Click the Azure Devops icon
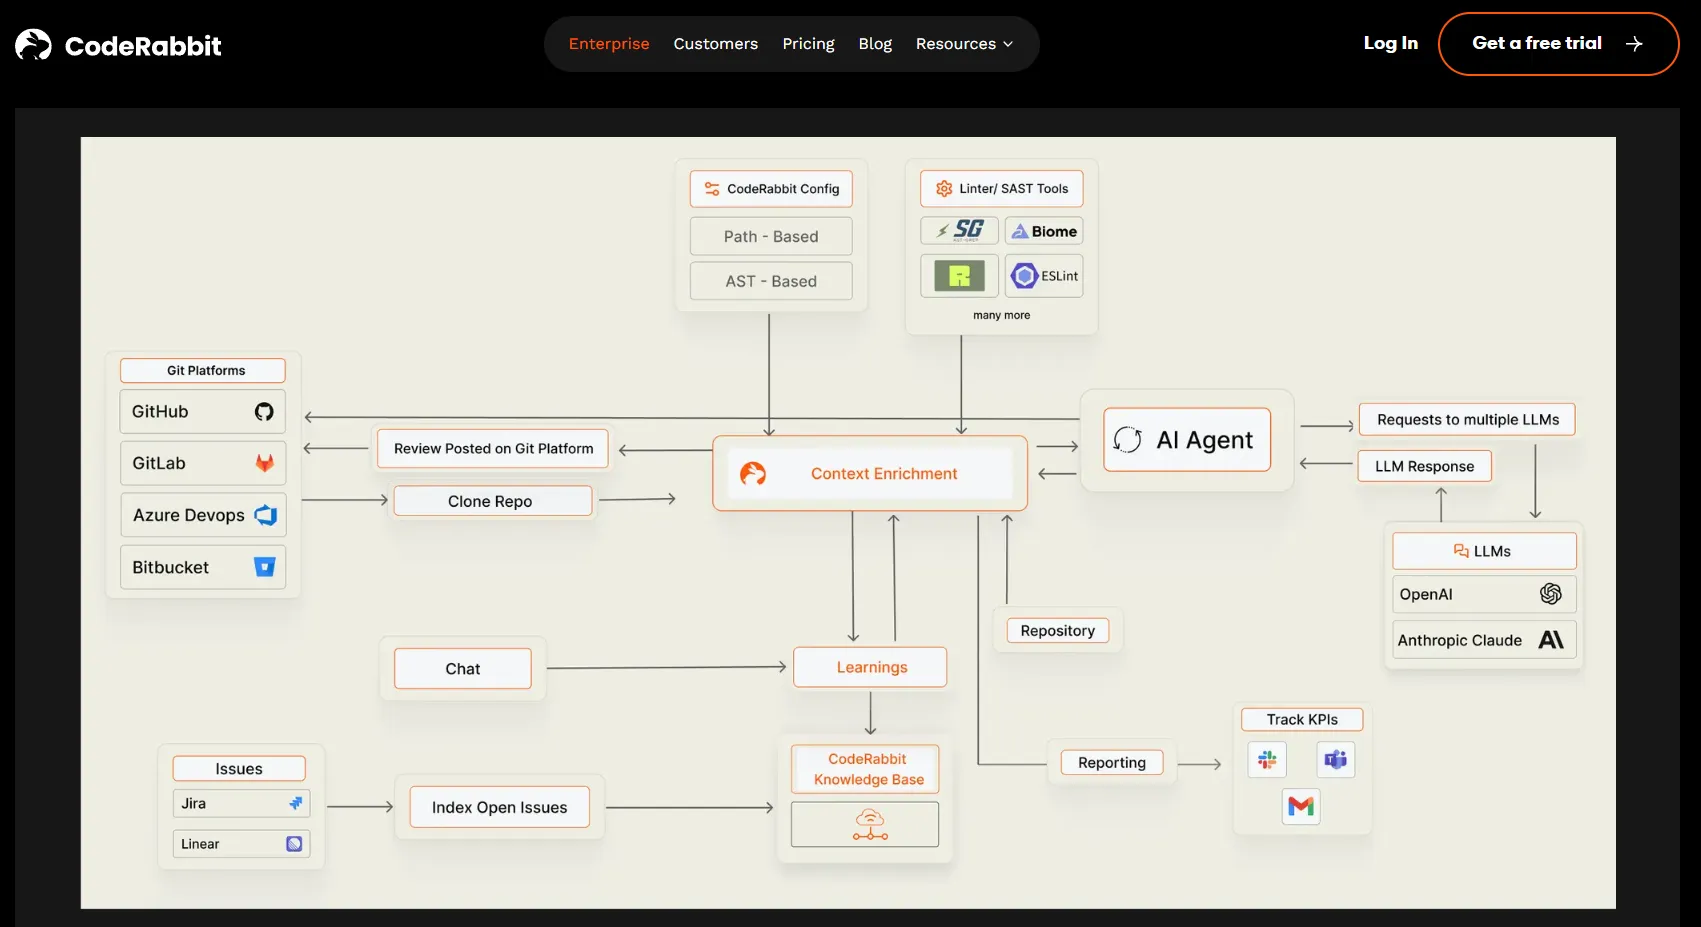This screenshot has height=927, width=1701. (x=265, y=515)
